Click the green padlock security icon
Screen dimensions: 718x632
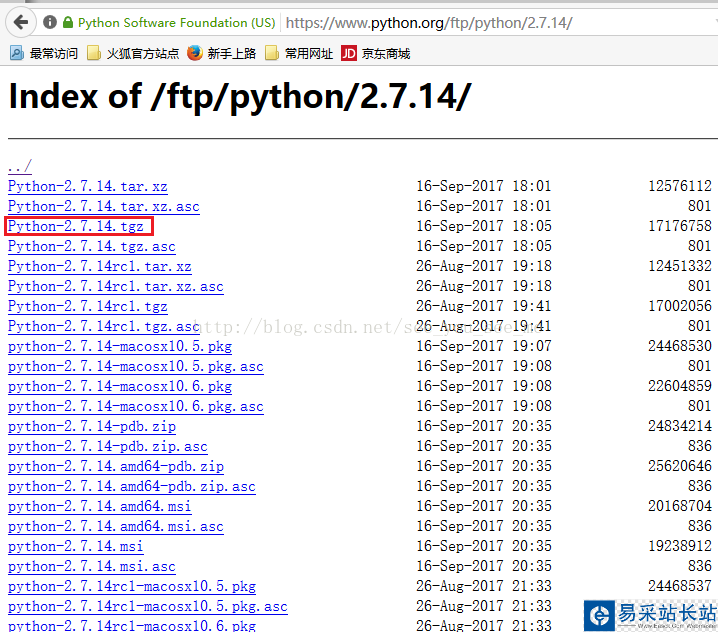click(x=68, y=22)
